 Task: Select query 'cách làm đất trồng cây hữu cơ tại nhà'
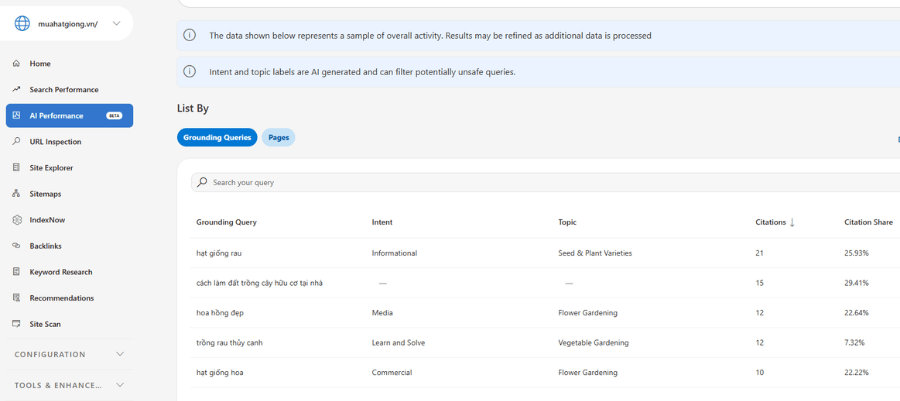point(259,283)
